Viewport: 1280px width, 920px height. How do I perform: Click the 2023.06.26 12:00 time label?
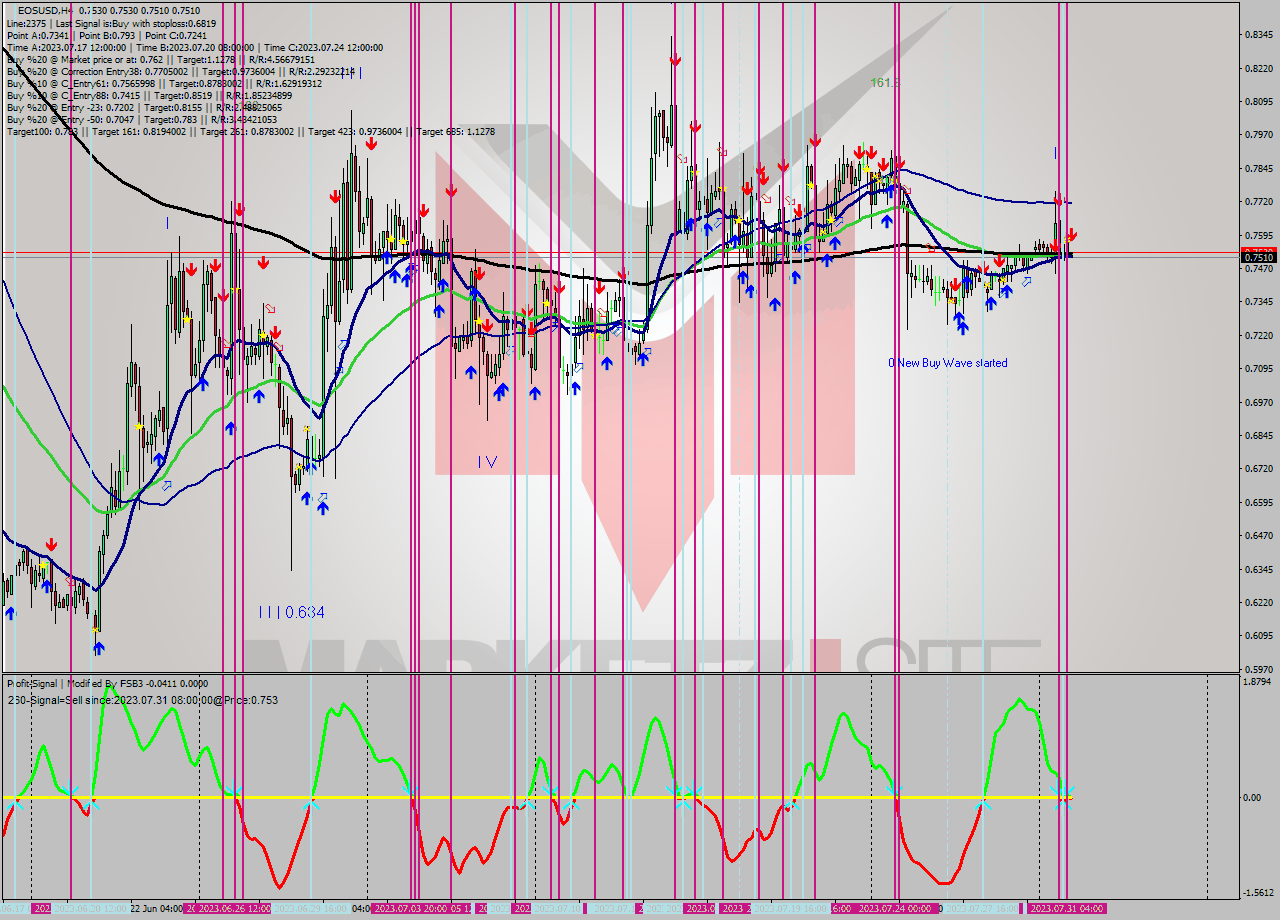[x=235, y=909]
